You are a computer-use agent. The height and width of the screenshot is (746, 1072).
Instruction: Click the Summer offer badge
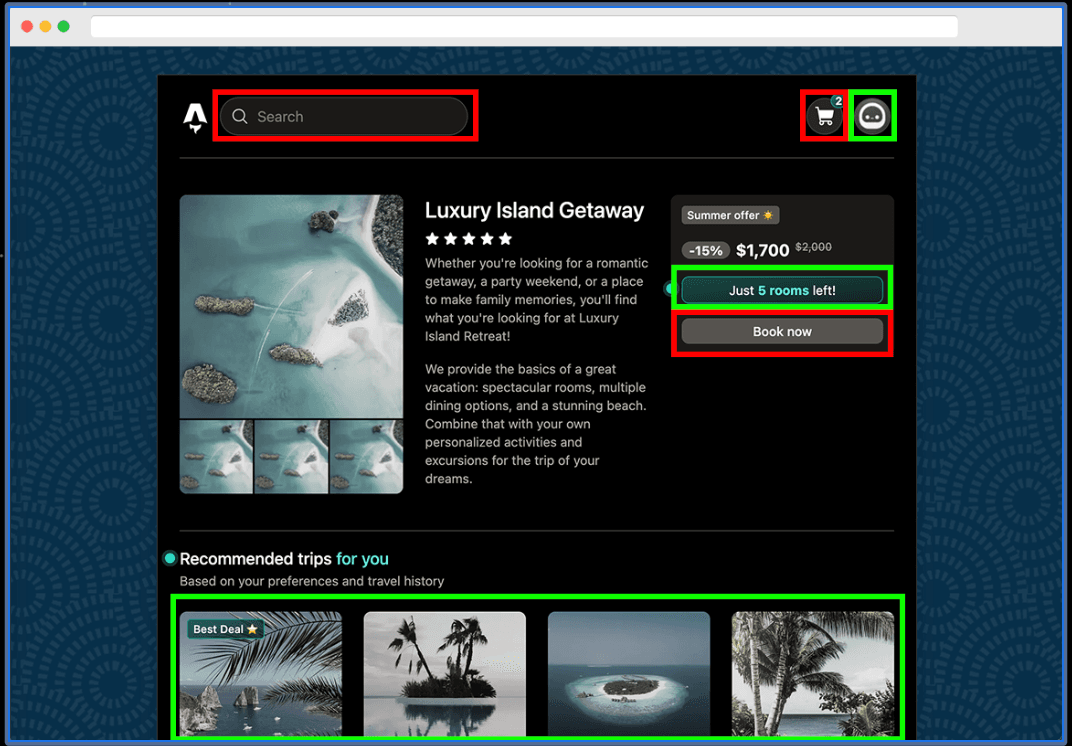click(730, 215)
